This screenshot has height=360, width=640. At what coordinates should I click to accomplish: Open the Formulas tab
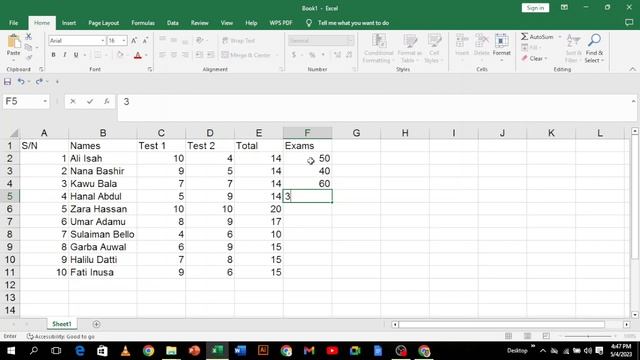click(x=143, y=23)
